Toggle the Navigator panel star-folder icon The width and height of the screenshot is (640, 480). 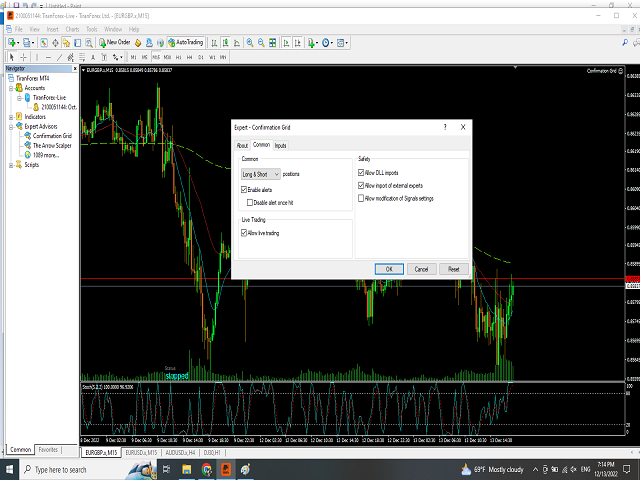66,42
